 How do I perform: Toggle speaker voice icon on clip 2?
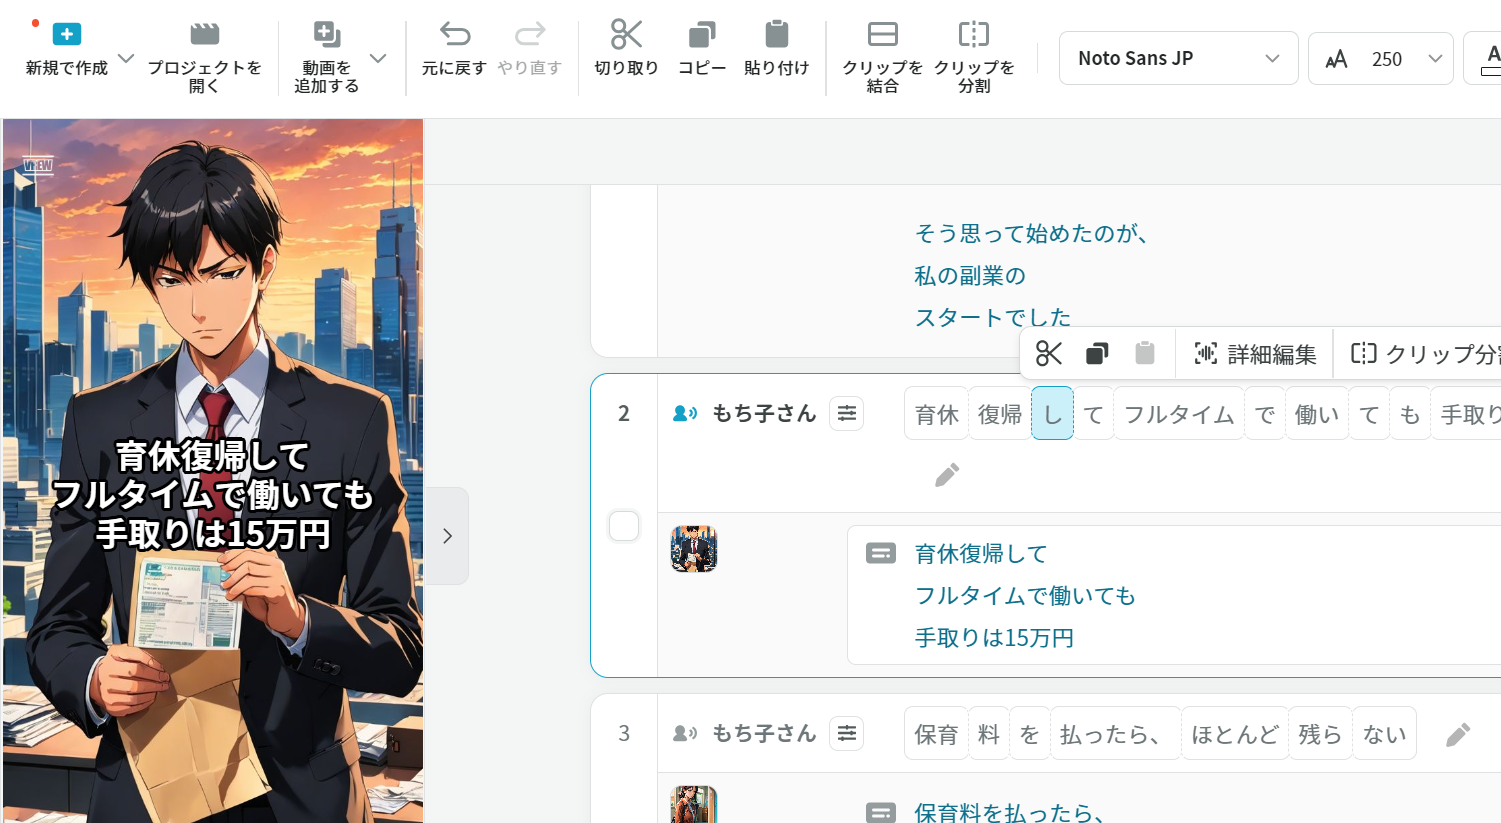coord(685,413)
